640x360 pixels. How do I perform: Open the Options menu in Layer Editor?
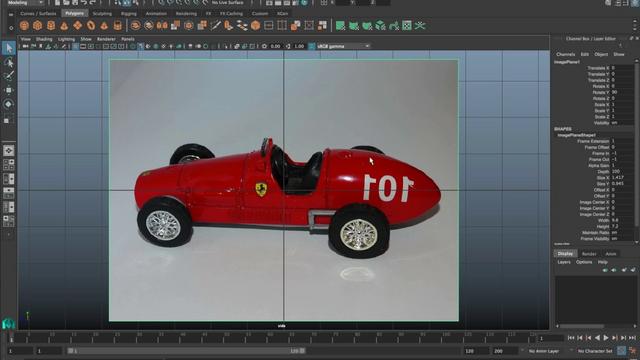coord(584,262)
